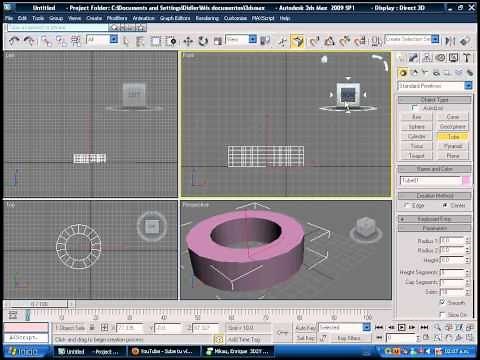The height and width of the screenshot is (360, 480).
Task: Toggle absolute/offset transform type-in mode
Action: tap(104, 328)
